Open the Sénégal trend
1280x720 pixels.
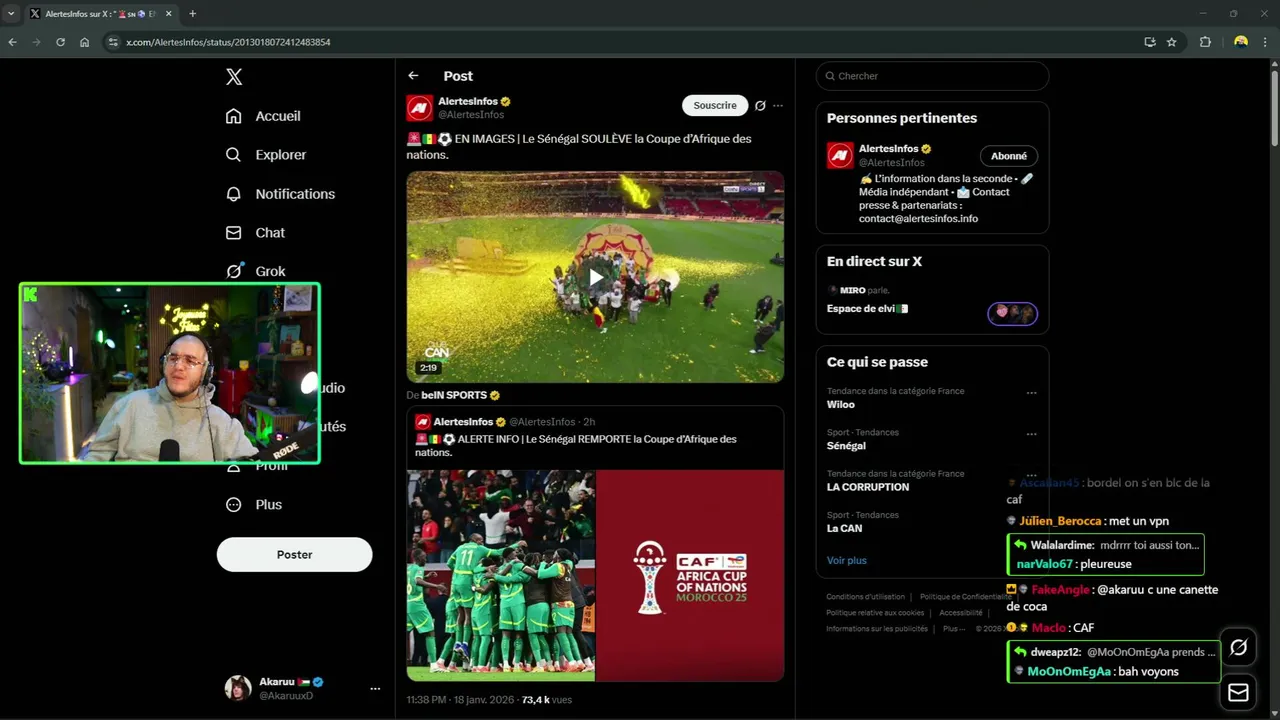(x=846, y=446)
